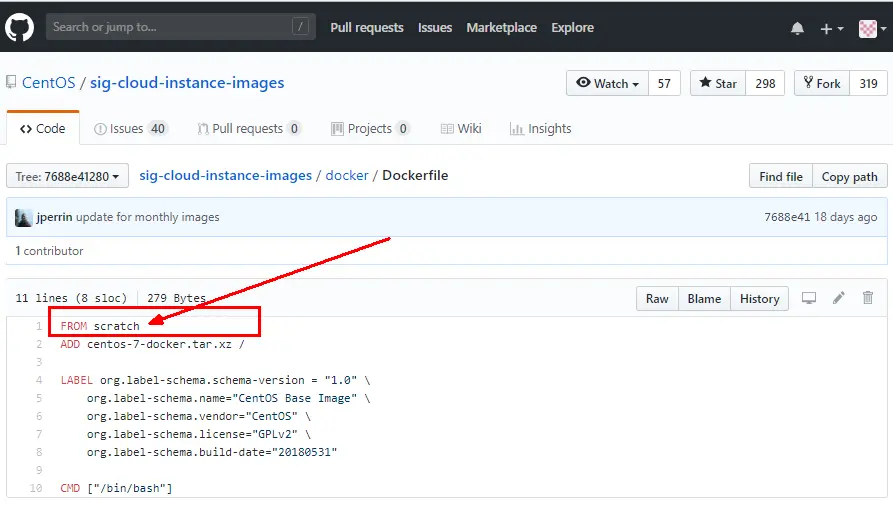Viewport: 893px width, 509px height.
Task: Switch to the Issues tab with 40
Action: [x=130, y=129]
